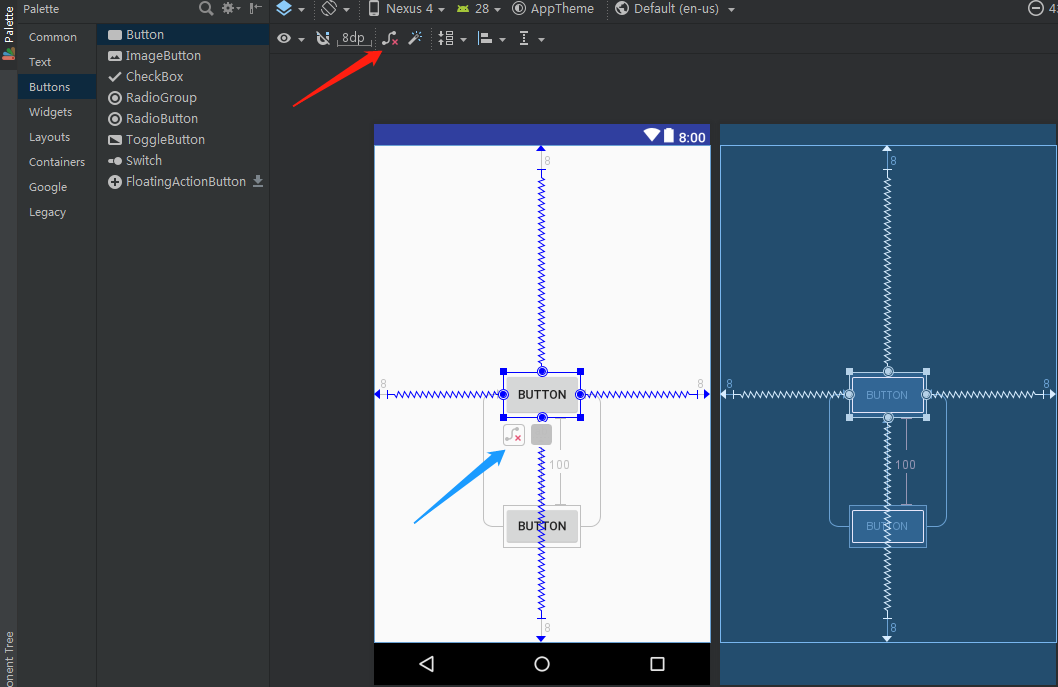Change API level 28 dropdown
1058x687 pixels.
tap(478, 9)
